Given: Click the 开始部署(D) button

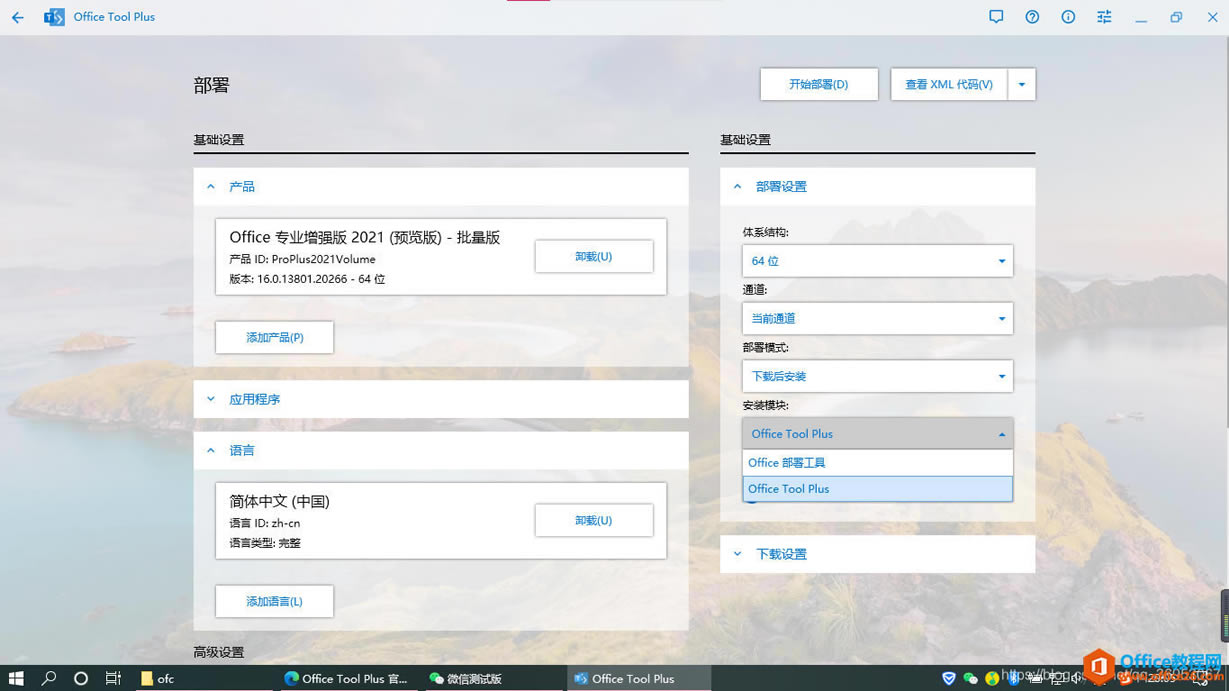Looking at the screenshot, I should click(x=819, y=84).
